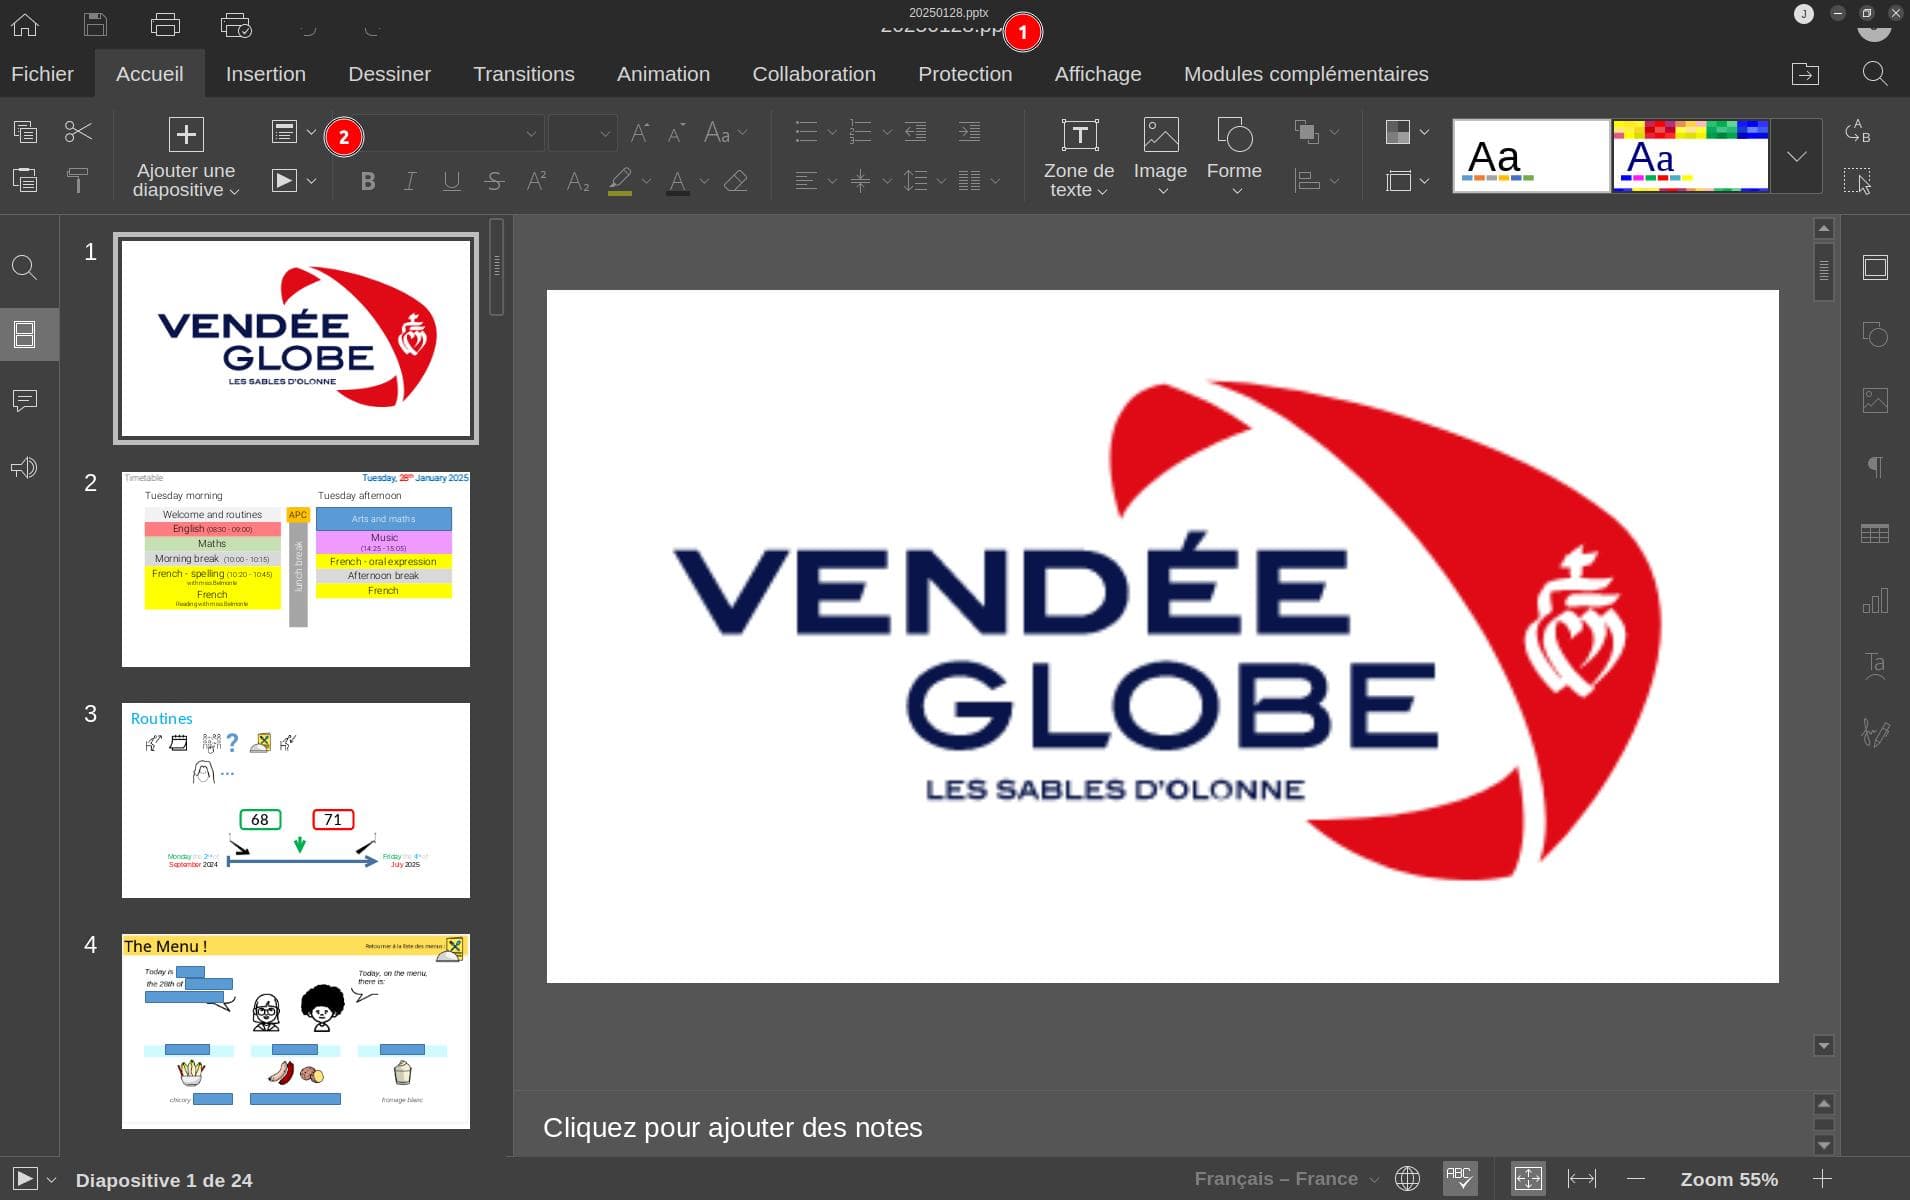The width and height of the screenshot is (1910, 1200).
Task: Click the Superscript icon
Action: 536,181
